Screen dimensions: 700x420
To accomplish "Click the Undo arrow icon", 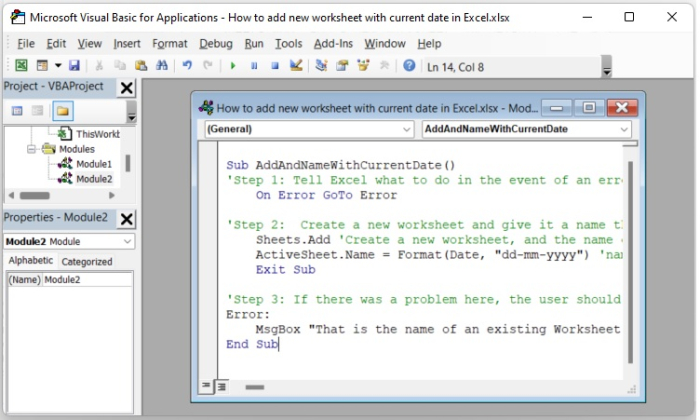I will tap(187, 66).
